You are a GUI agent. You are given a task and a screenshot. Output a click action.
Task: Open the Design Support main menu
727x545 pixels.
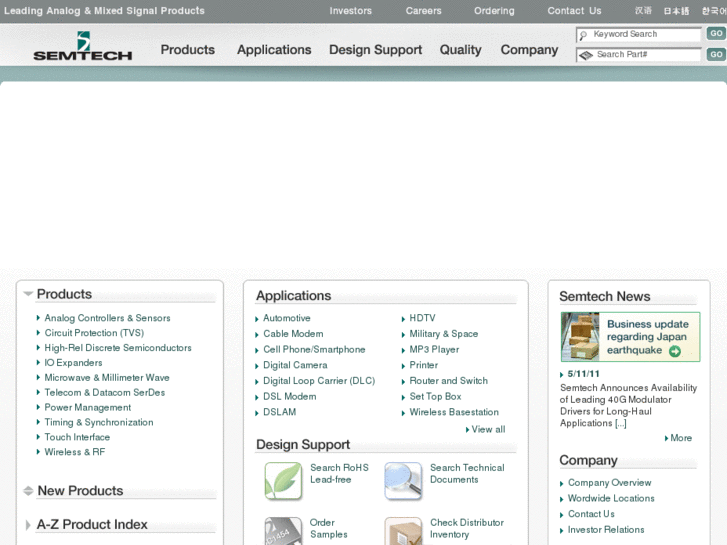[375, 50]
